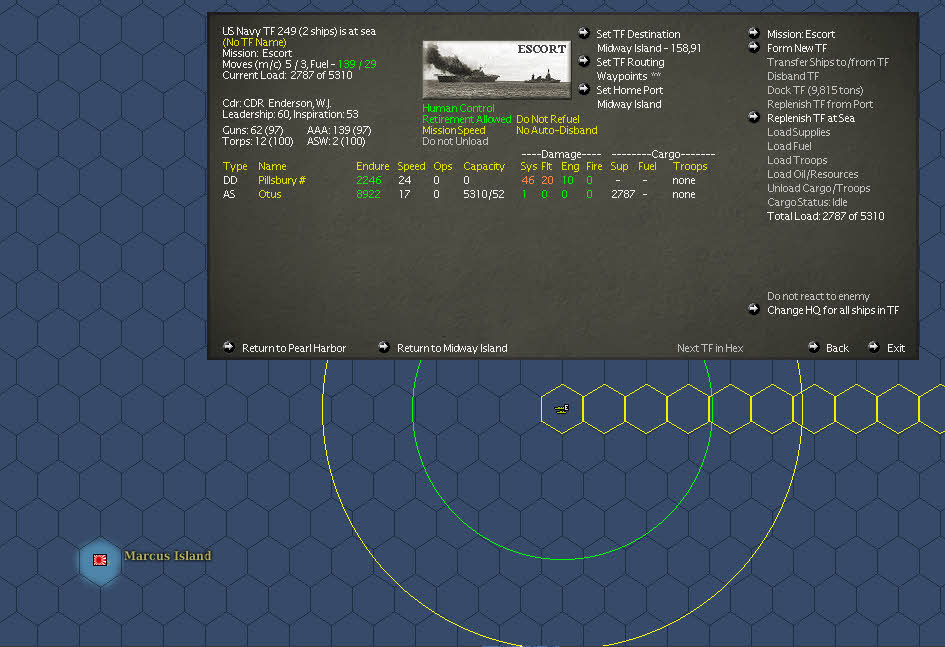Click the arrow icon beside Set TF Destination

[583, 33]
